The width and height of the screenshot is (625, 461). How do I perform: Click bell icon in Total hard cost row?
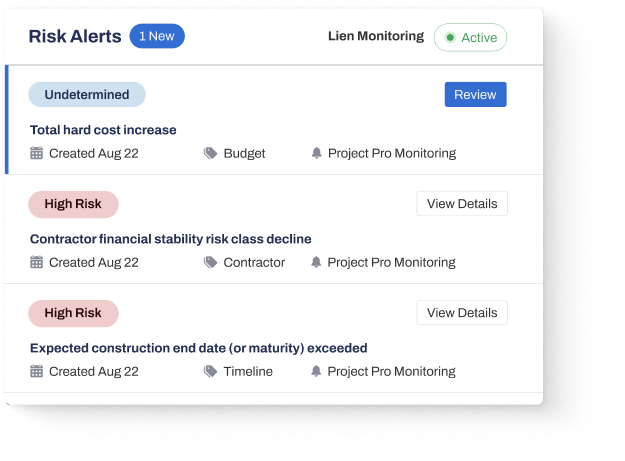[316, 153]
